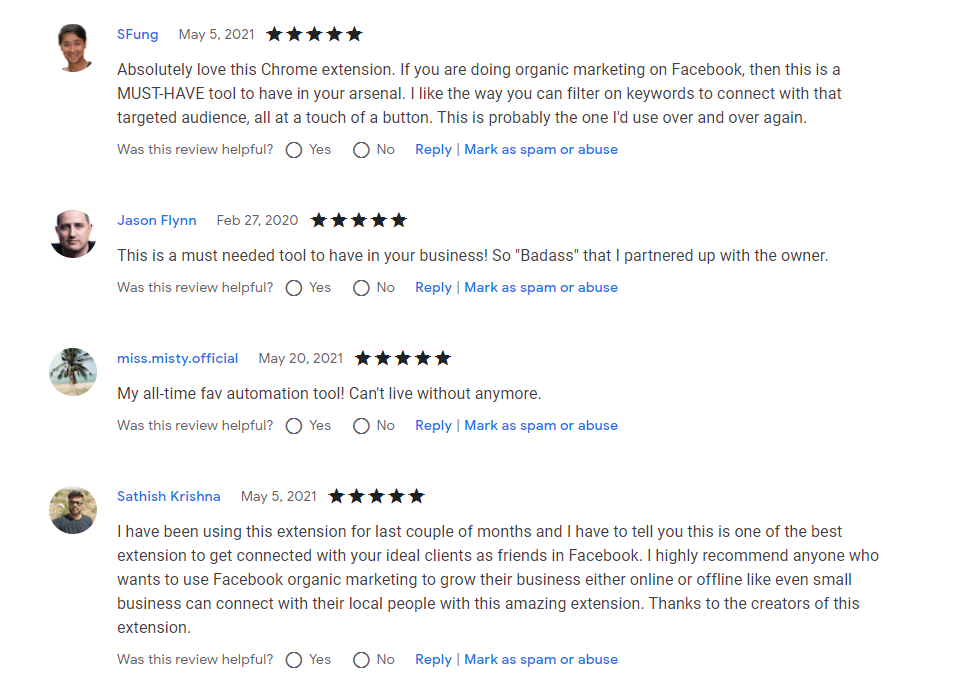Image resolution: width=962 pixels, height=693 pixels.
Task: Click miss.misty.official palm tree avatar
Action: pos(73,372)
